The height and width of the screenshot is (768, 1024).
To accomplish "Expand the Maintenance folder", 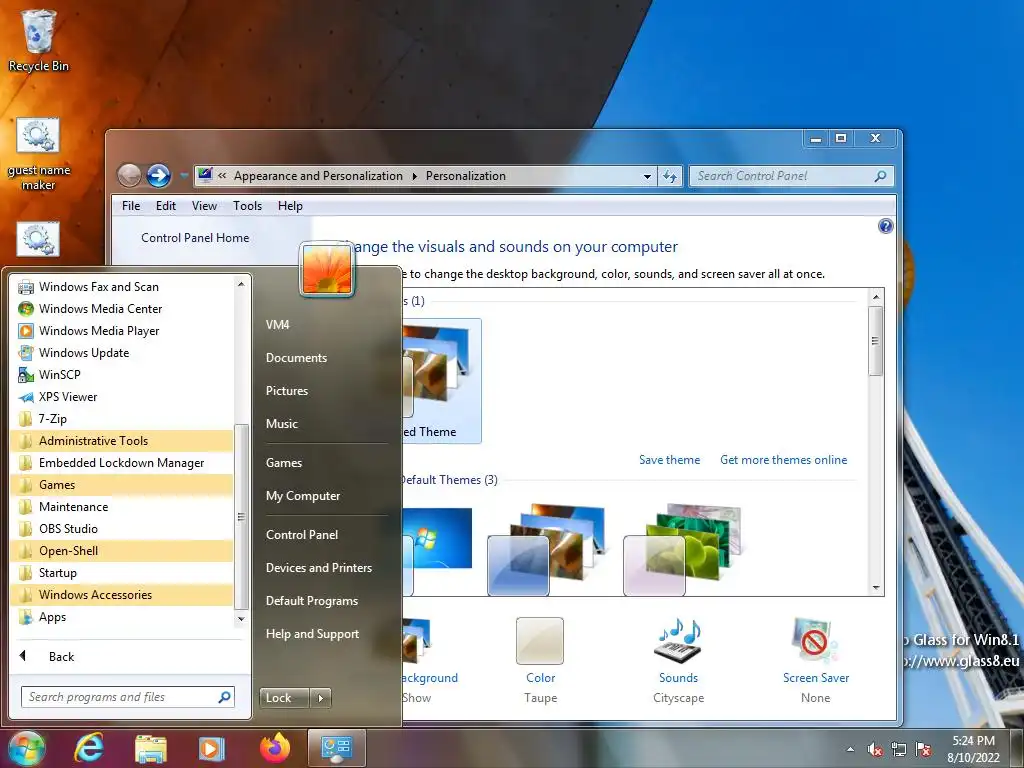I will [x=122, y=507].
